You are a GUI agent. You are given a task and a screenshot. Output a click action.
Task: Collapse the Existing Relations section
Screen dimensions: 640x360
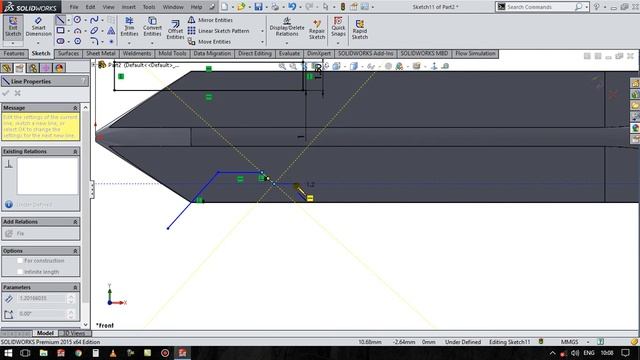(x=75, y=151)
